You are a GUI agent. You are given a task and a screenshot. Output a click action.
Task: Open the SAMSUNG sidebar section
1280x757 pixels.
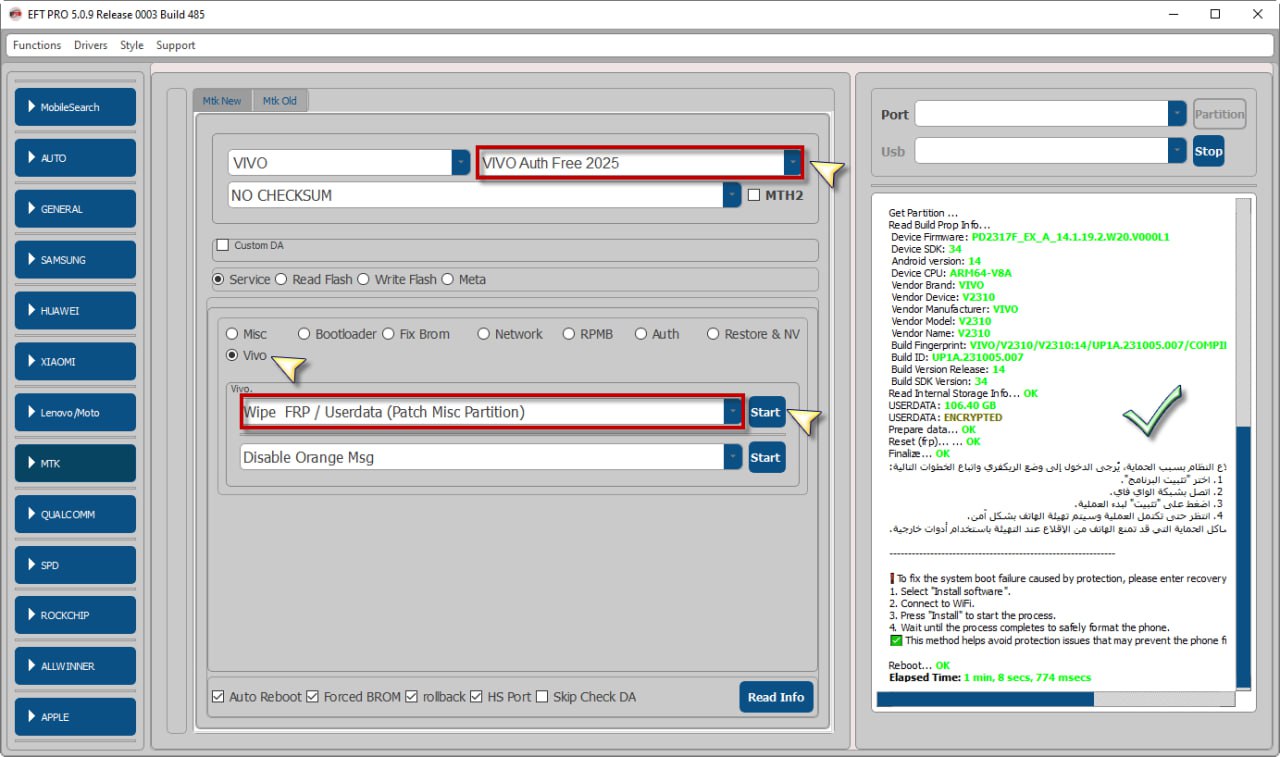[x=75, y=260]
